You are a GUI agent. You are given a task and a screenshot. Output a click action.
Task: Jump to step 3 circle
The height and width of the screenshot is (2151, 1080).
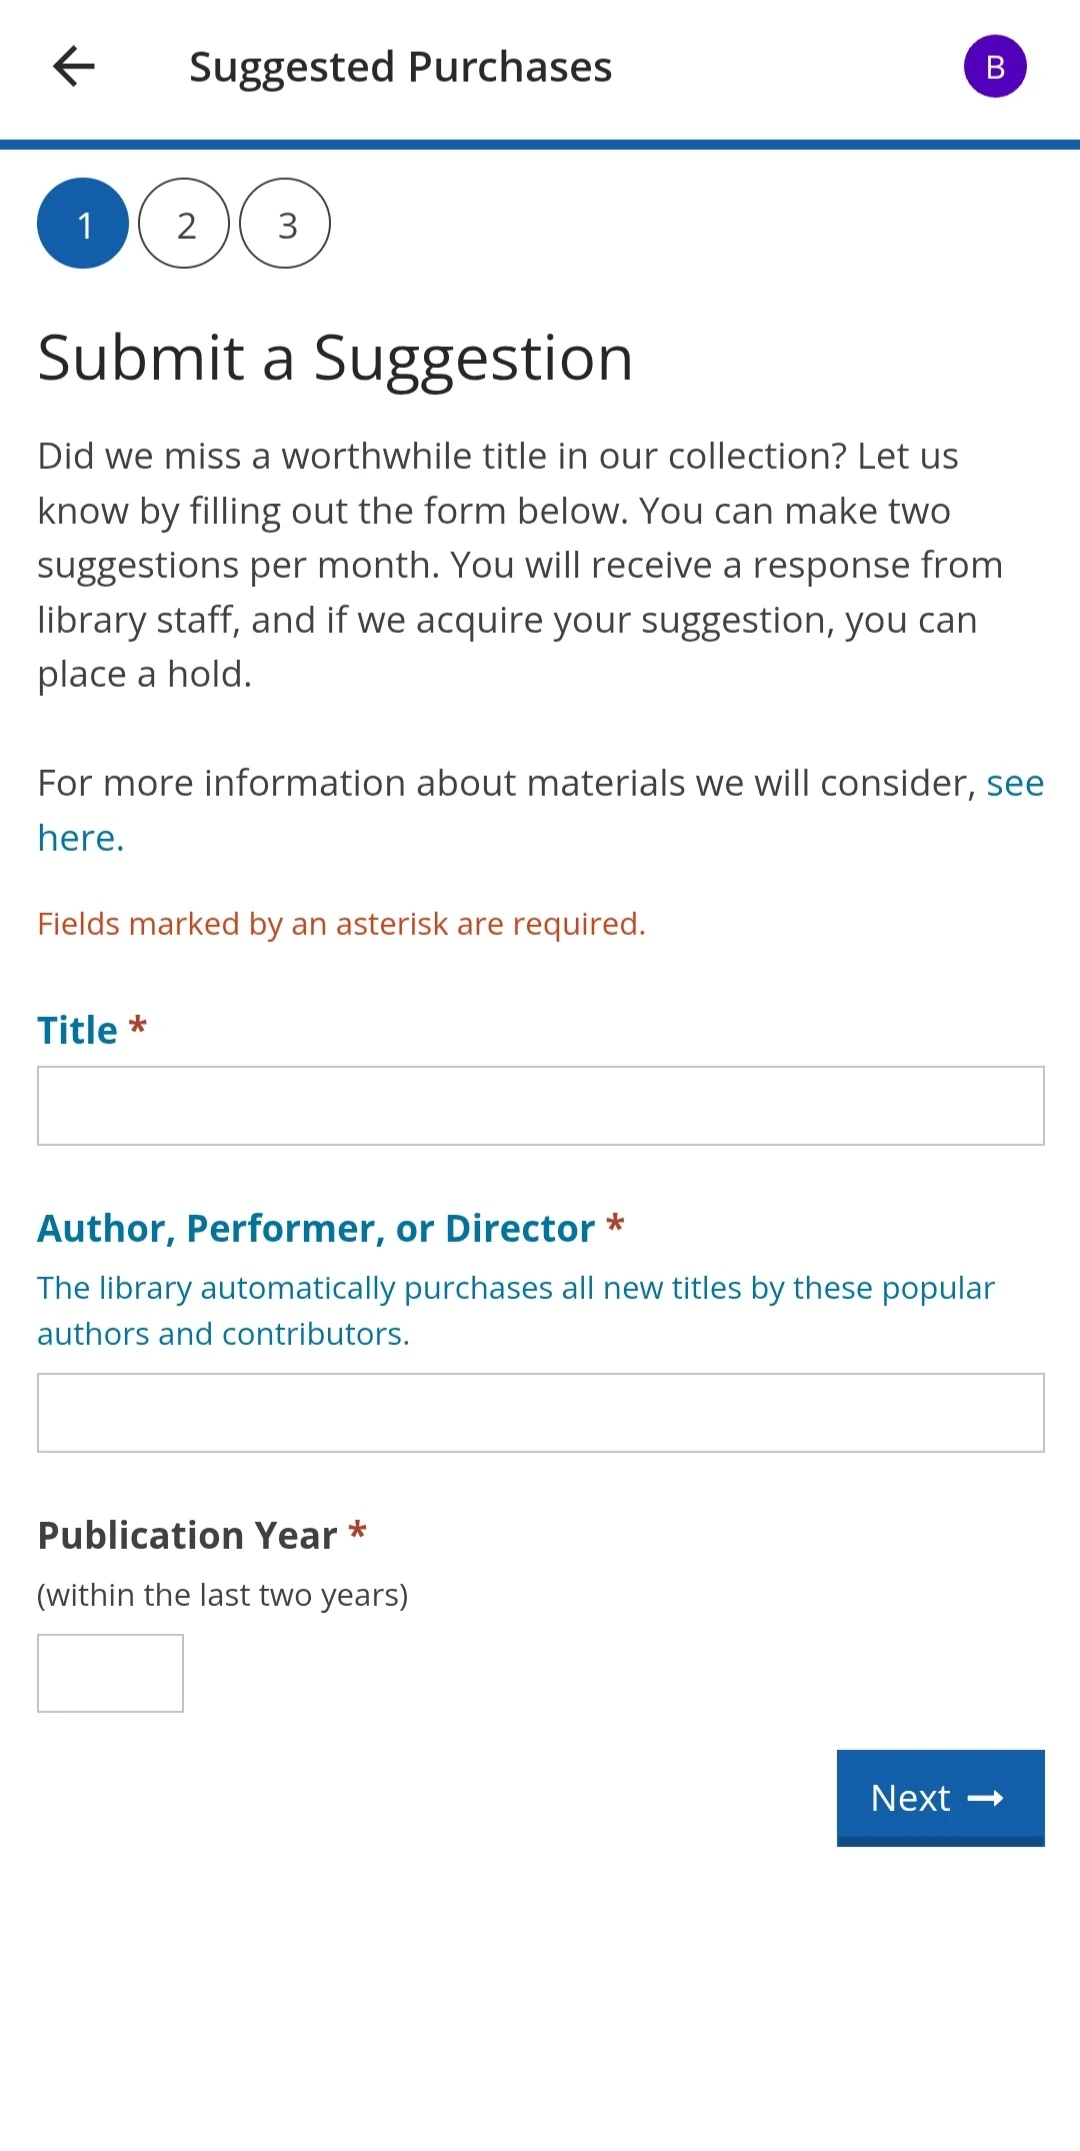tap(285, 224)
